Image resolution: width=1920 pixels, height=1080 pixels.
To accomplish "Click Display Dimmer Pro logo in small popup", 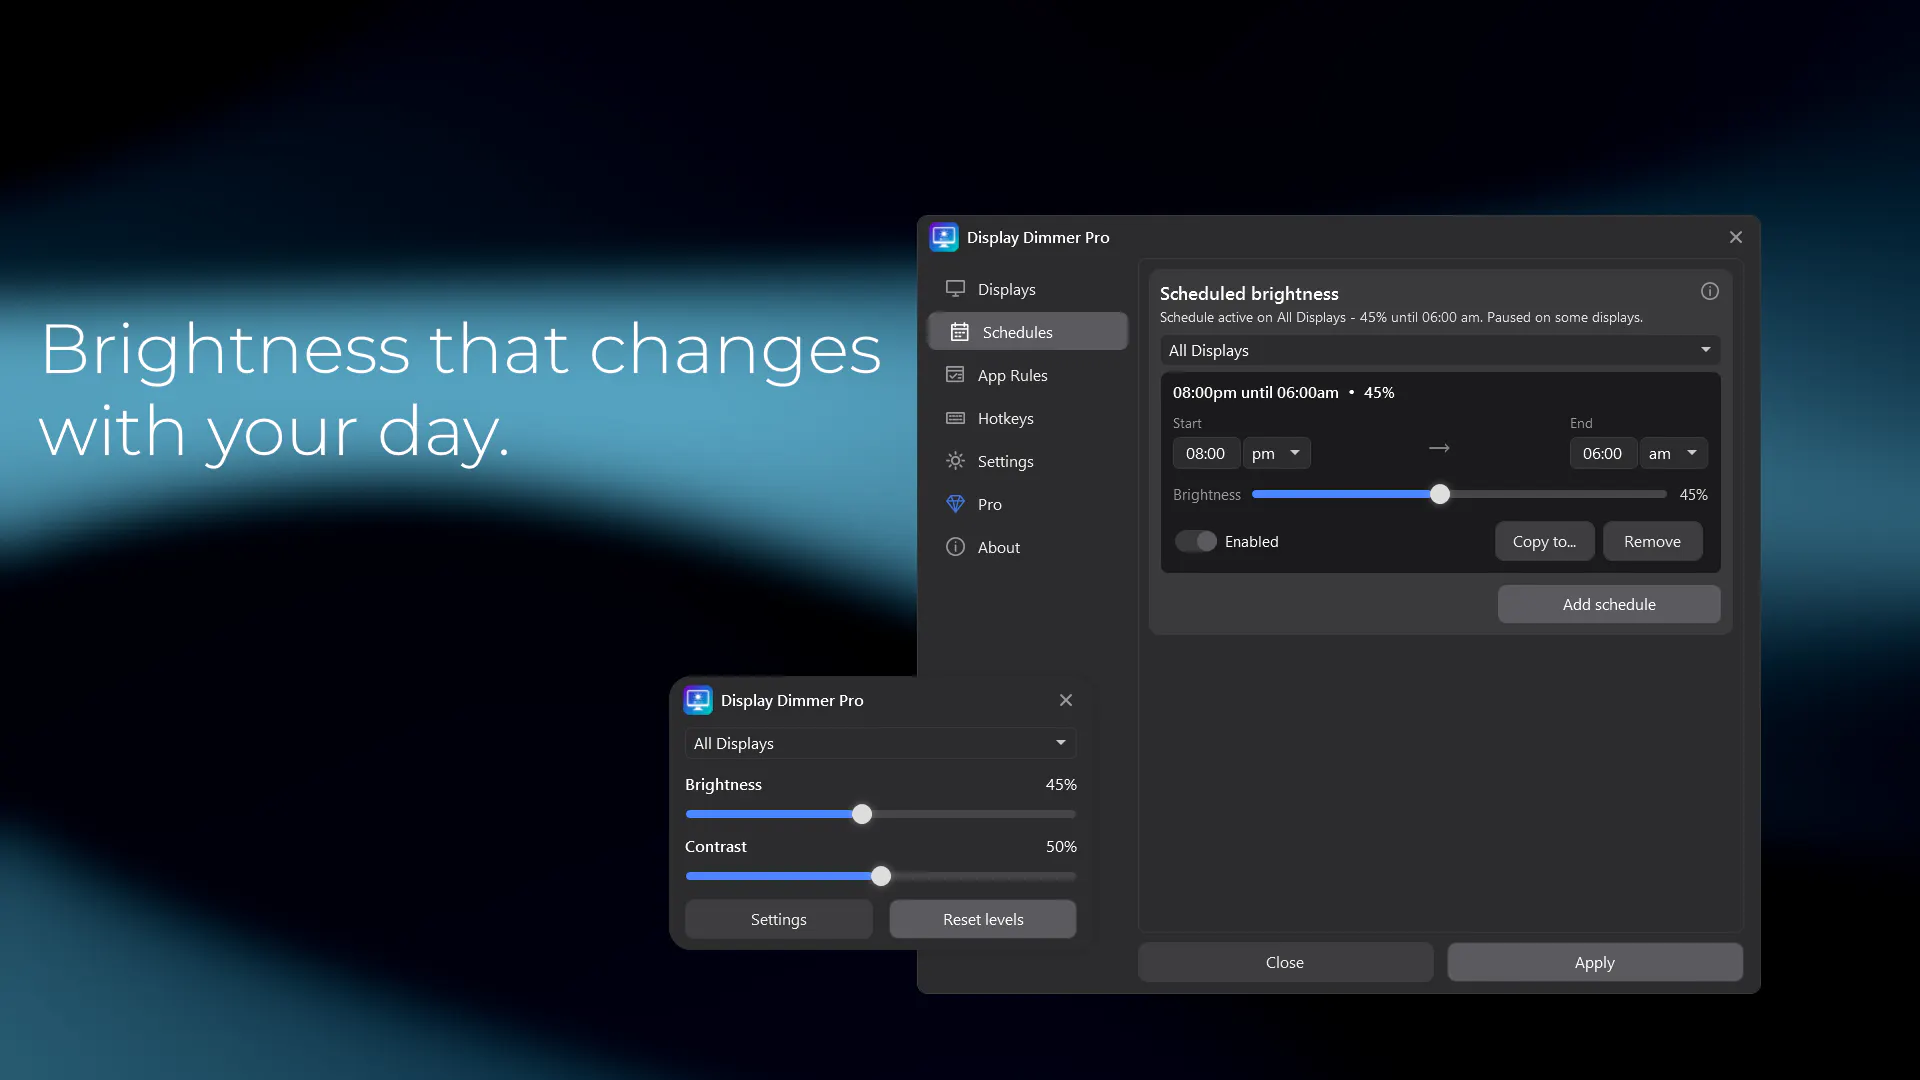I will [698, 700].
